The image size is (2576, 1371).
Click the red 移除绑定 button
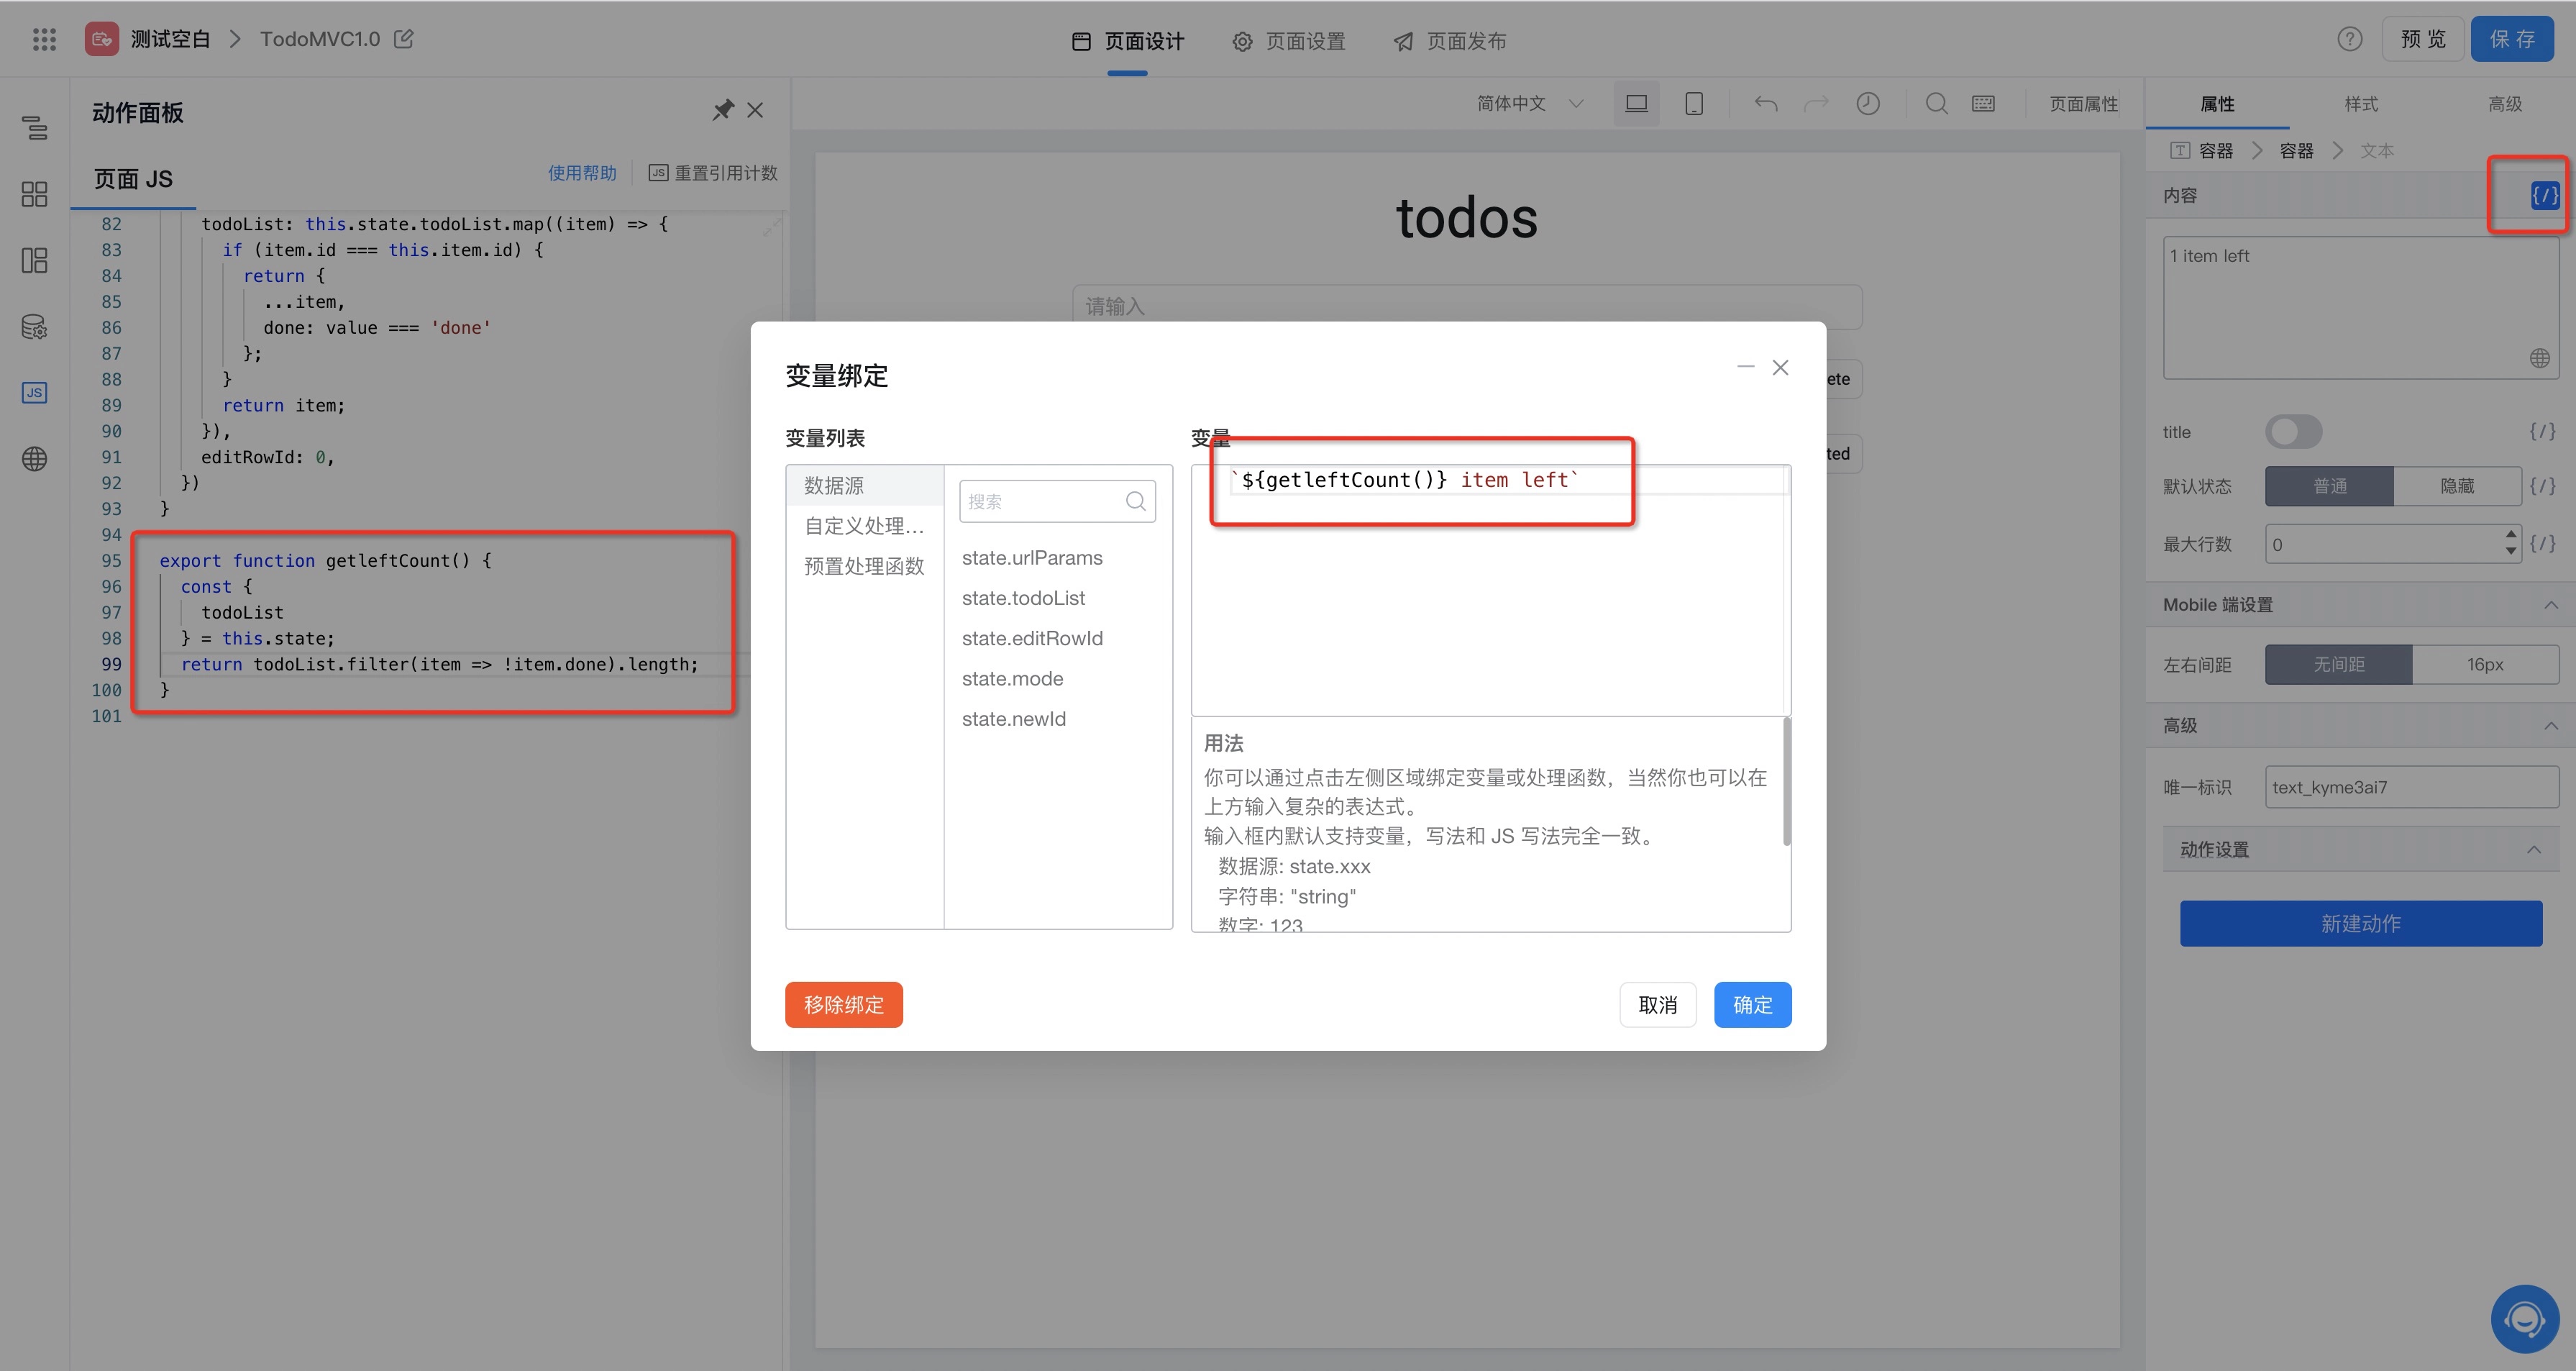(843, 1005)
